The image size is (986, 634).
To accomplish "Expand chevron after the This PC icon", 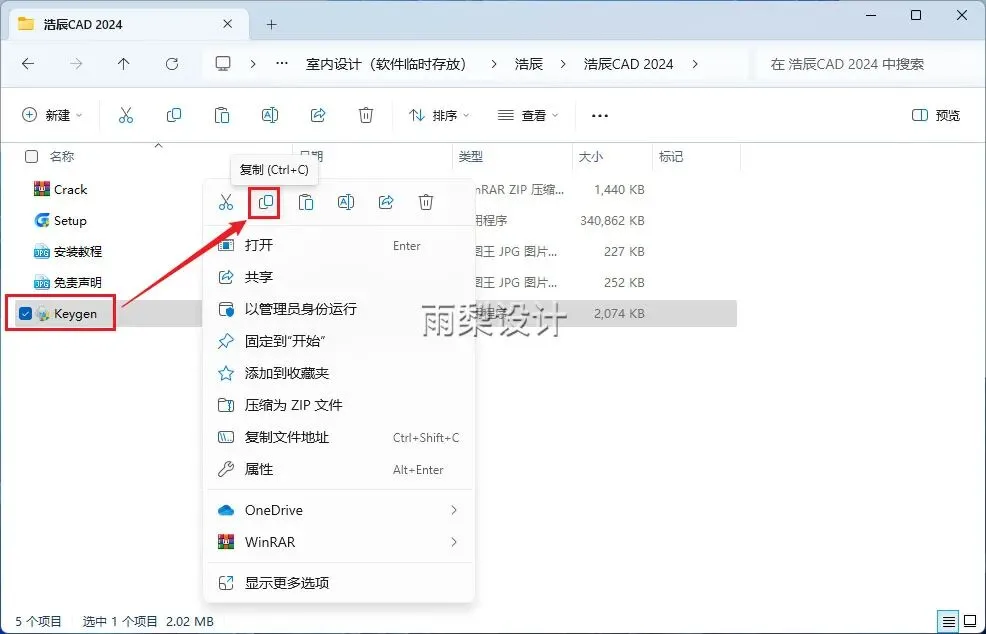I will pos(253,64).
